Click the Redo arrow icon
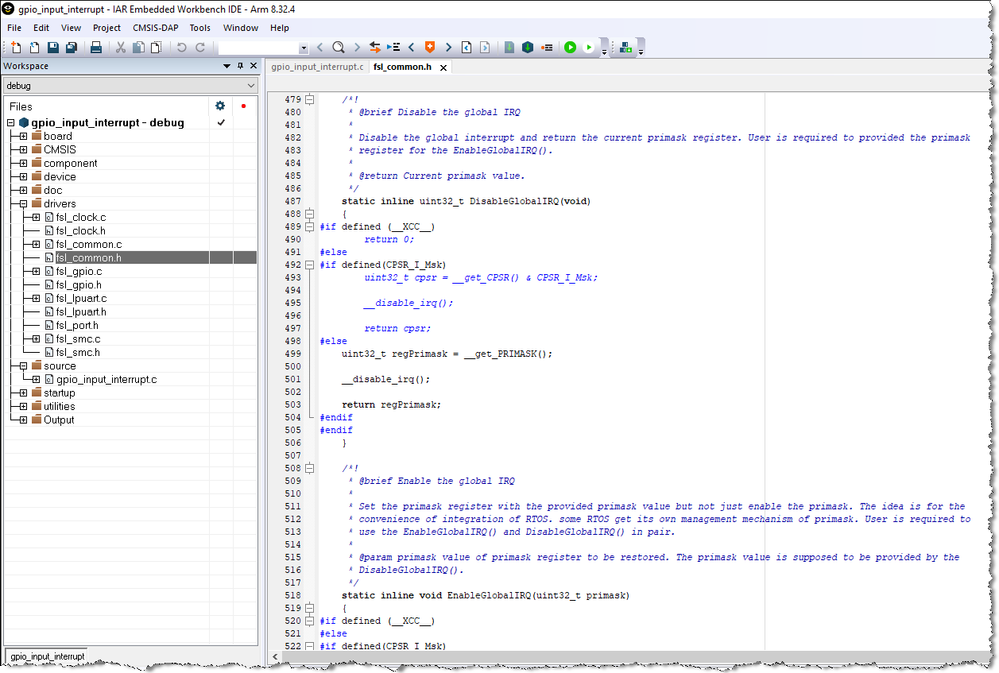 [200, 47]
